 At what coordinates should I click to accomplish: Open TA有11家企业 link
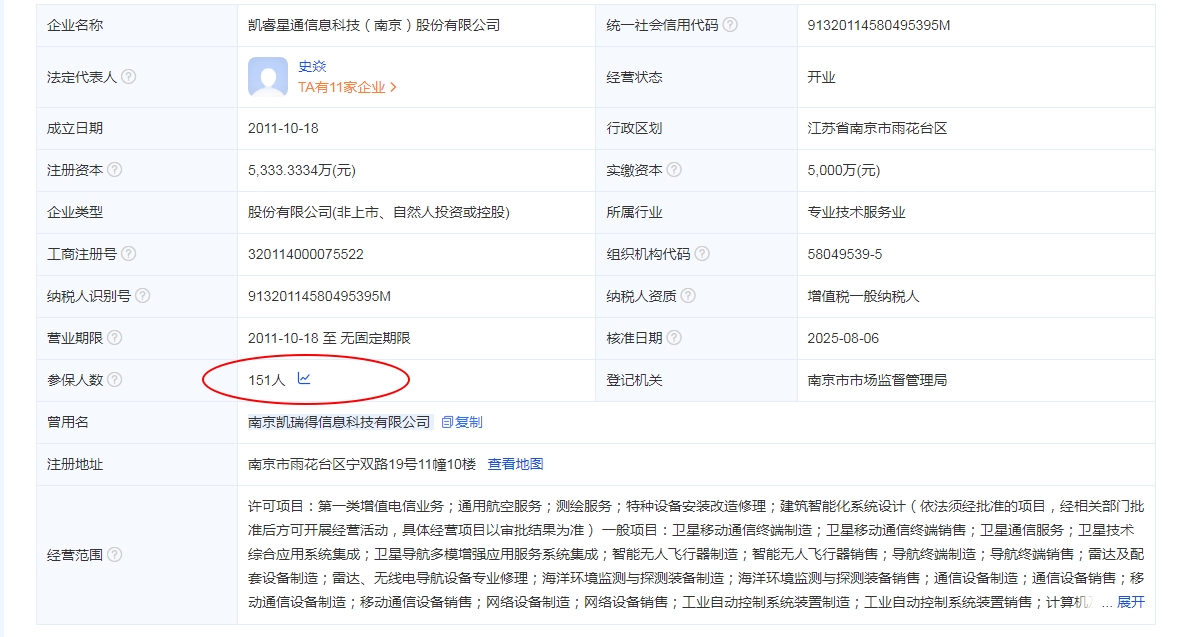click(x=347, y=88)
